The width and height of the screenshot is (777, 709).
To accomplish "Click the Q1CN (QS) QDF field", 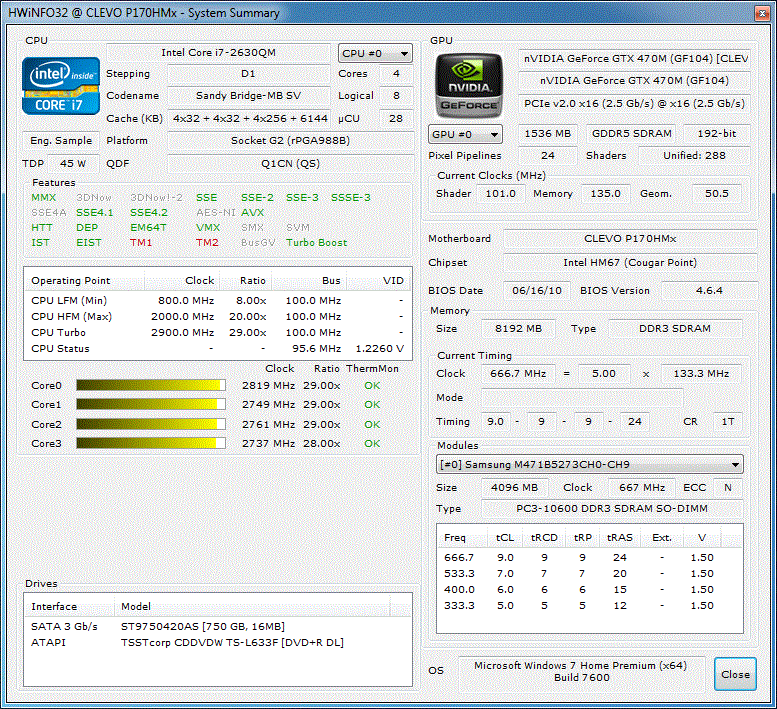I will tap(290, 164).
